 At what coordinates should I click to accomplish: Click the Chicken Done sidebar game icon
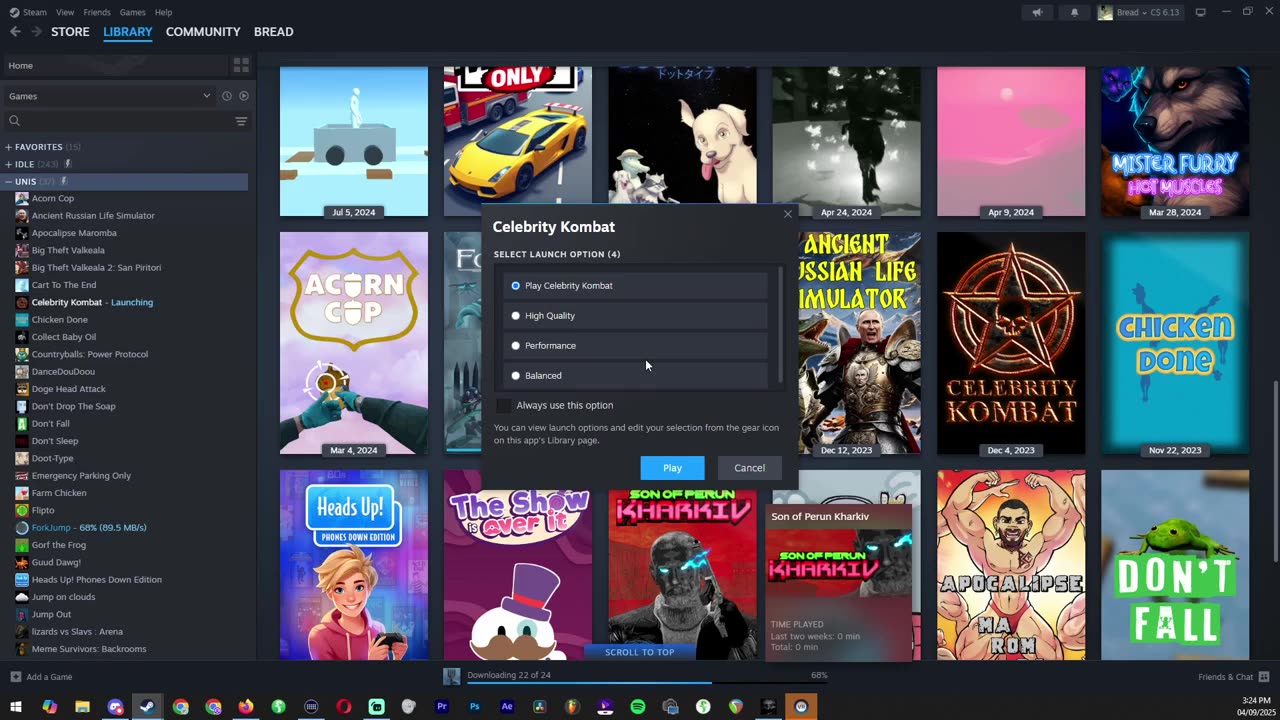(x=22, y=320)
